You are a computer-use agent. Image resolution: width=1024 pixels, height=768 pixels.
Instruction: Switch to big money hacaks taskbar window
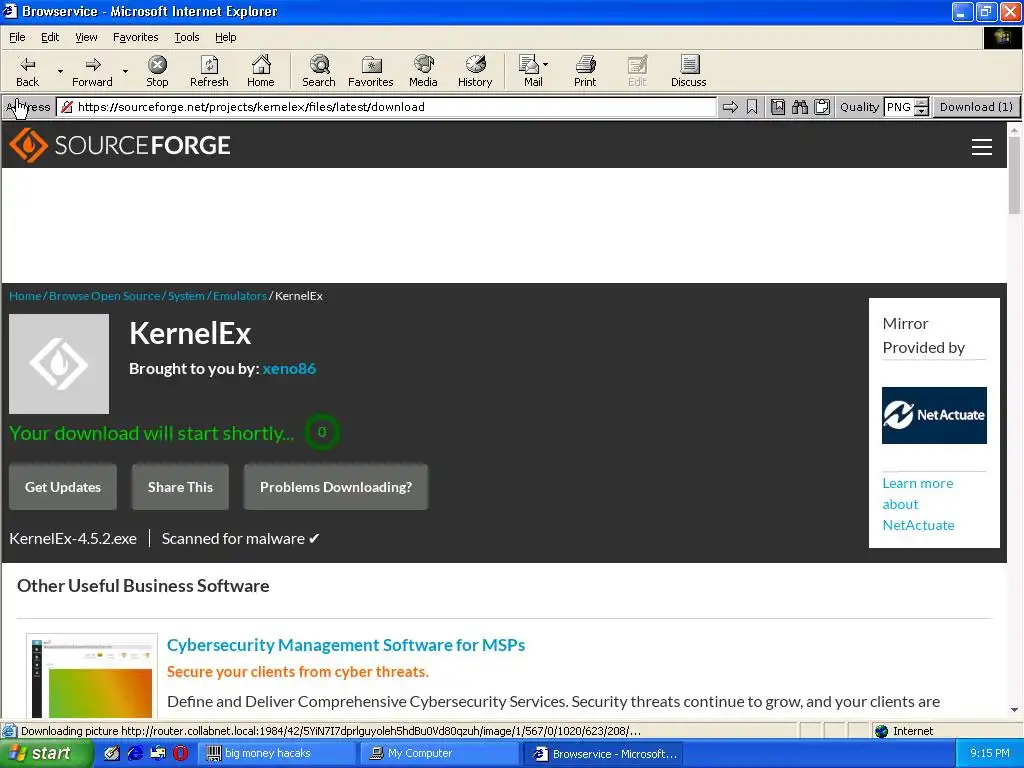[x=276, y=754]
